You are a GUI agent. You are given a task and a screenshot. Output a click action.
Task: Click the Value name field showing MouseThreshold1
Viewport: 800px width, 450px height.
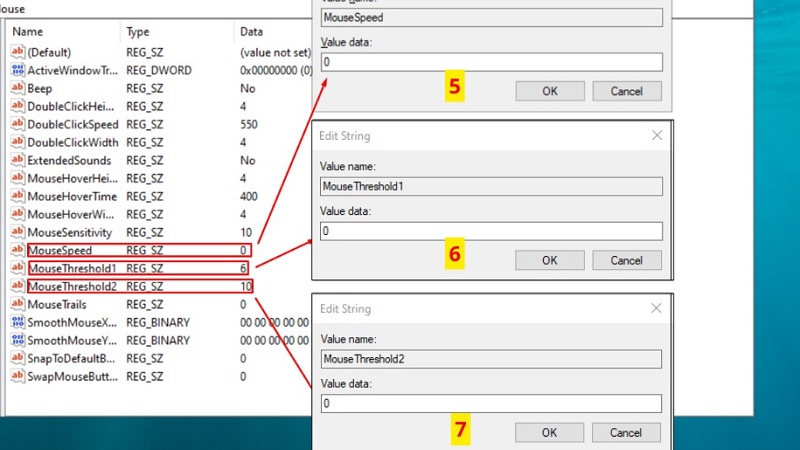[491, 186]
